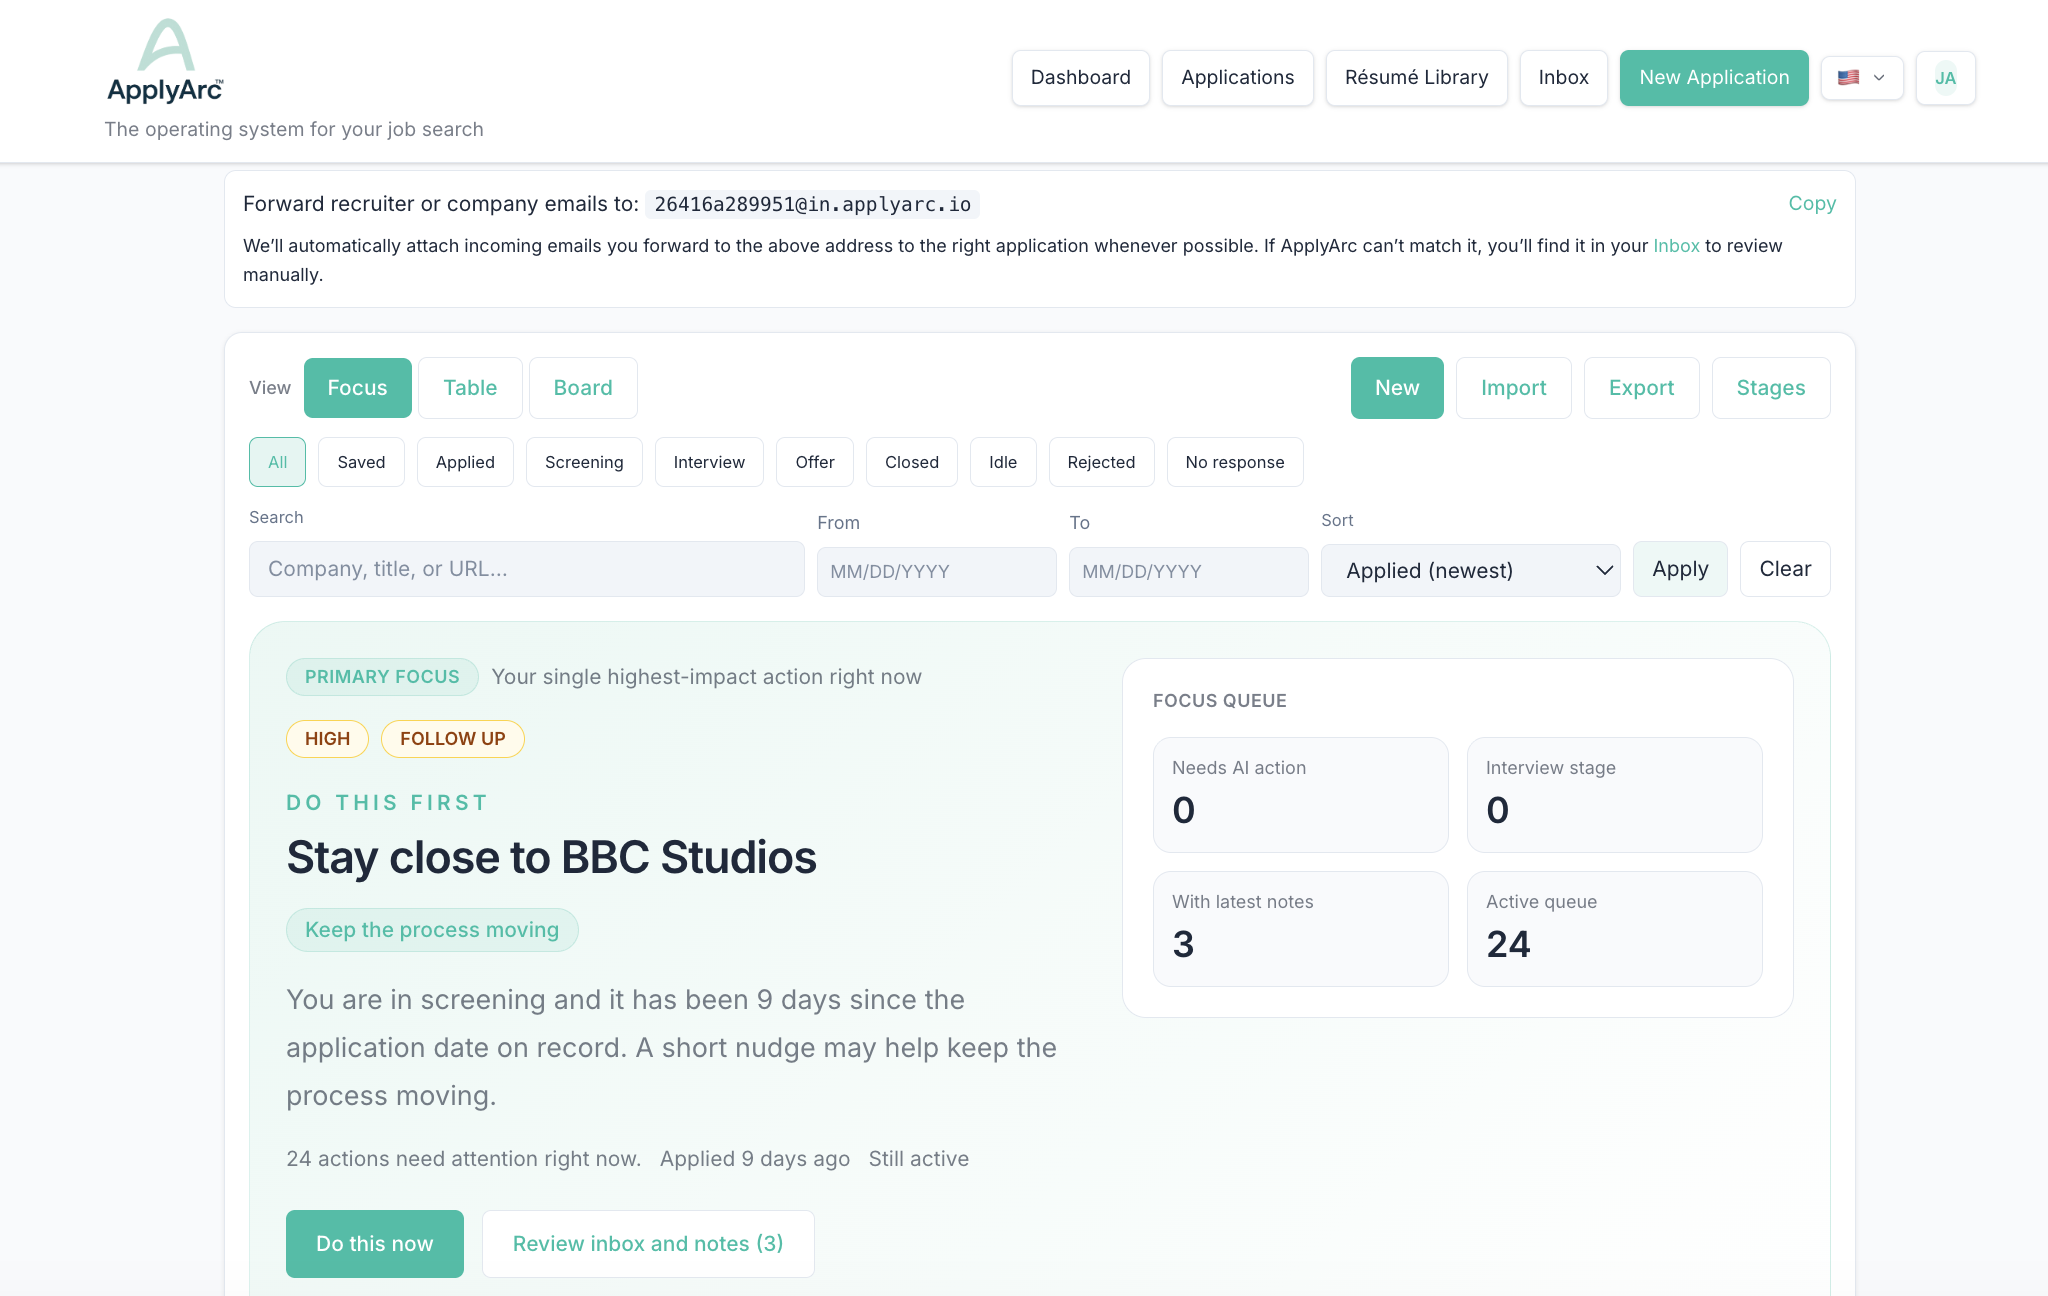Filter by No response status
The image size is (2048, 1296).
coord(1234,462)
